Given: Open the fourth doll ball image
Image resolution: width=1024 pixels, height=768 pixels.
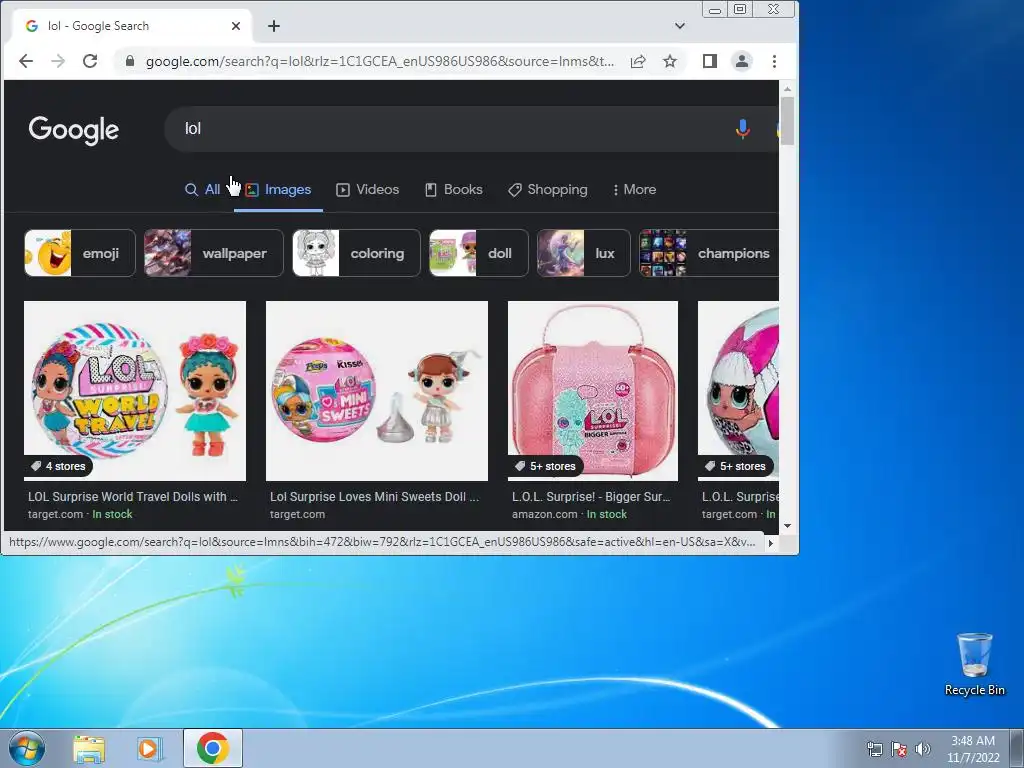Looking at the screenshot, I should pyautogui.click(x=739, y=391).
